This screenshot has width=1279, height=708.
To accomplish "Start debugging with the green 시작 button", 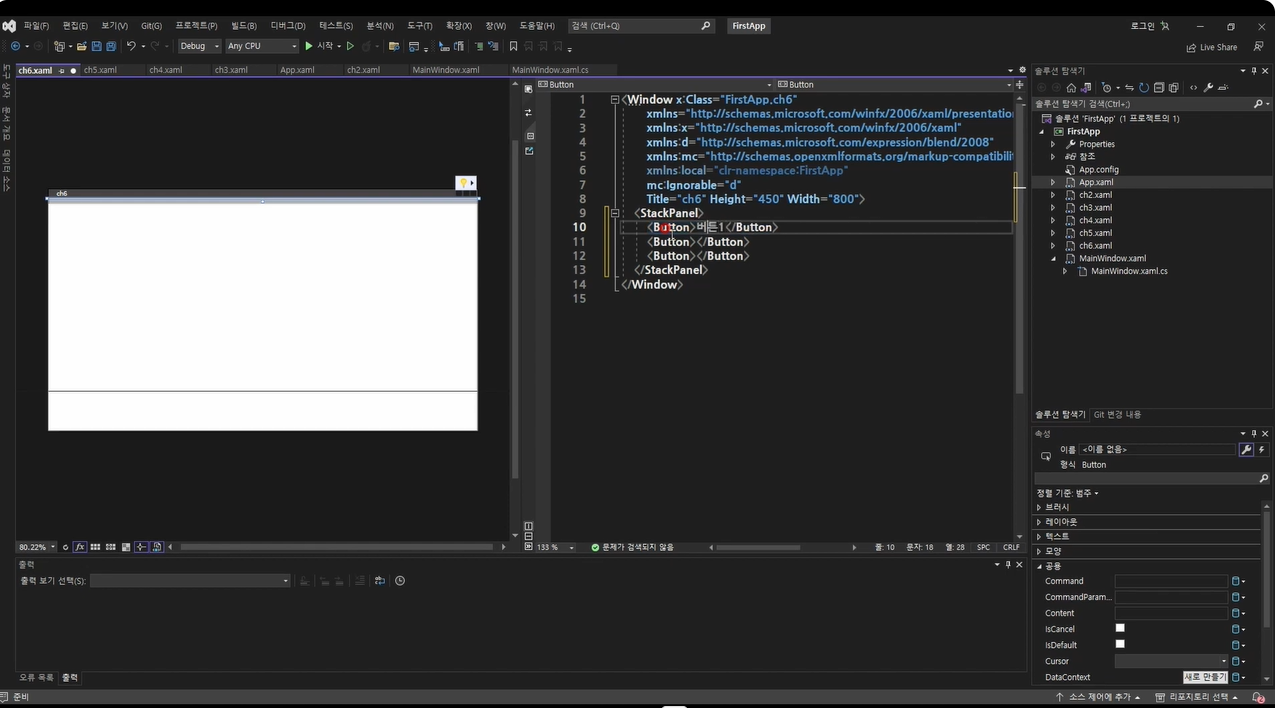I will pyautogui.click(x=322, y=46).
